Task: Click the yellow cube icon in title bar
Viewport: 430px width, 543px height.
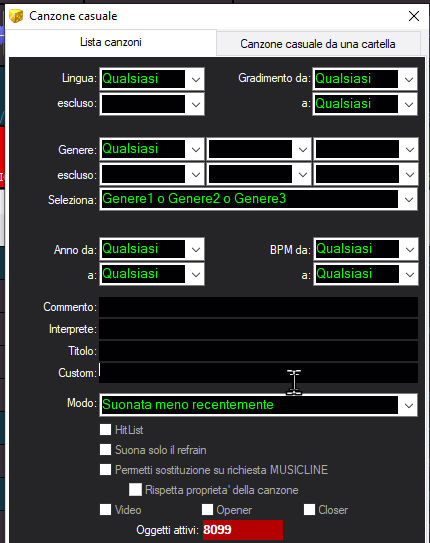Action: pyautogui.click(x=16, y=16)
